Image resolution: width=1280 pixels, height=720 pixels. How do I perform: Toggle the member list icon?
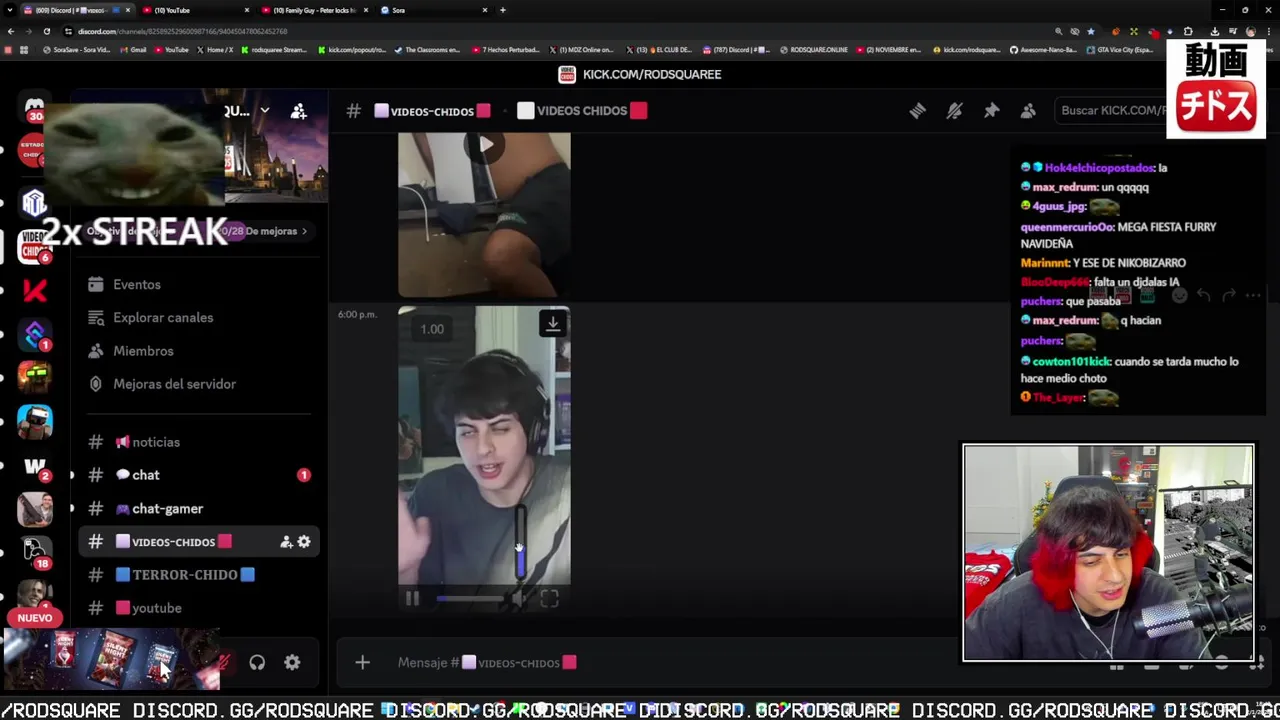(1028, 111)
